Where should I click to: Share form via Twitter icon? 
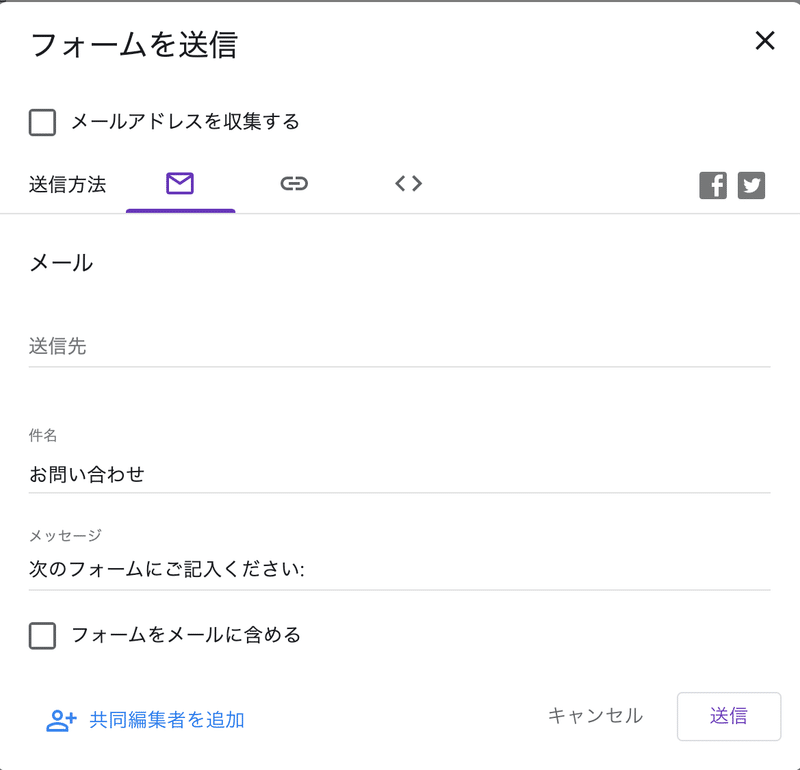[752, 185]
